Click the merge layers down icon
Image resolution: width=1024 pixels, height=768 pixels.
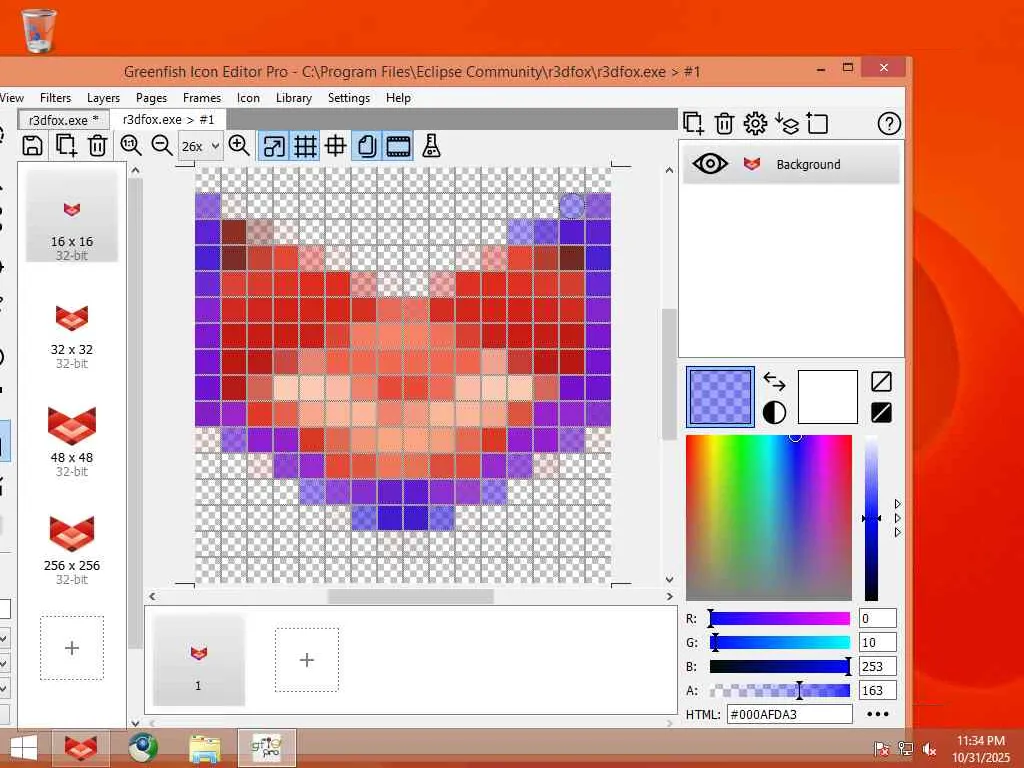click(x=787, y=123)
